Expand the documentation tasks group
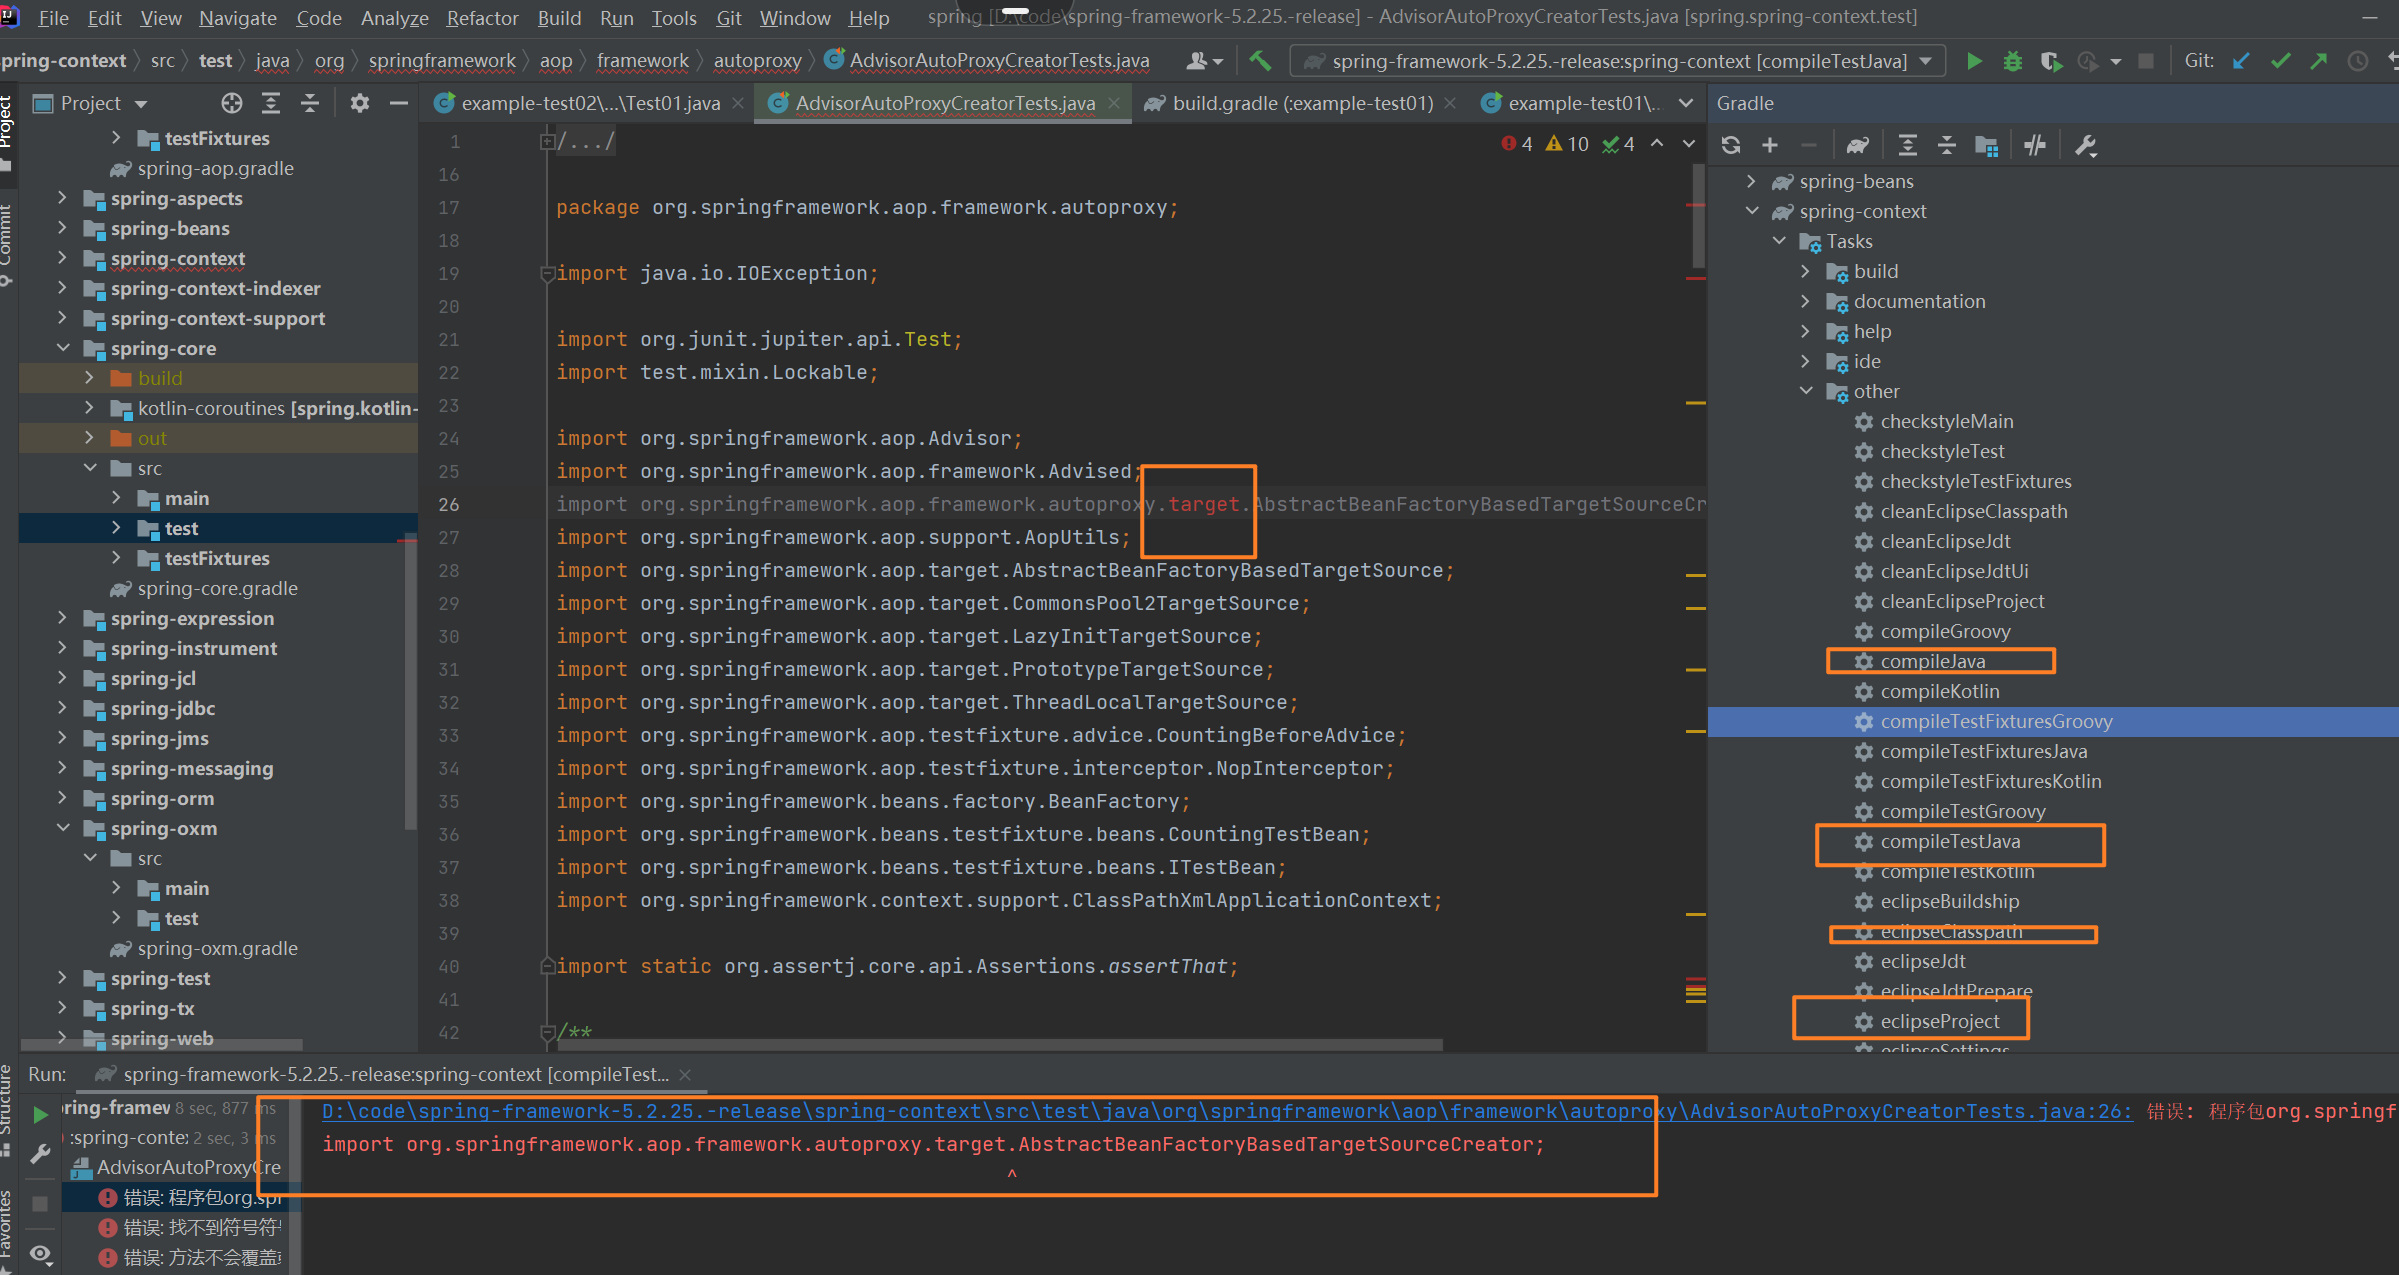Screen dimensions: 2399x1275 pyautogui.click(x=1805, y=301)
